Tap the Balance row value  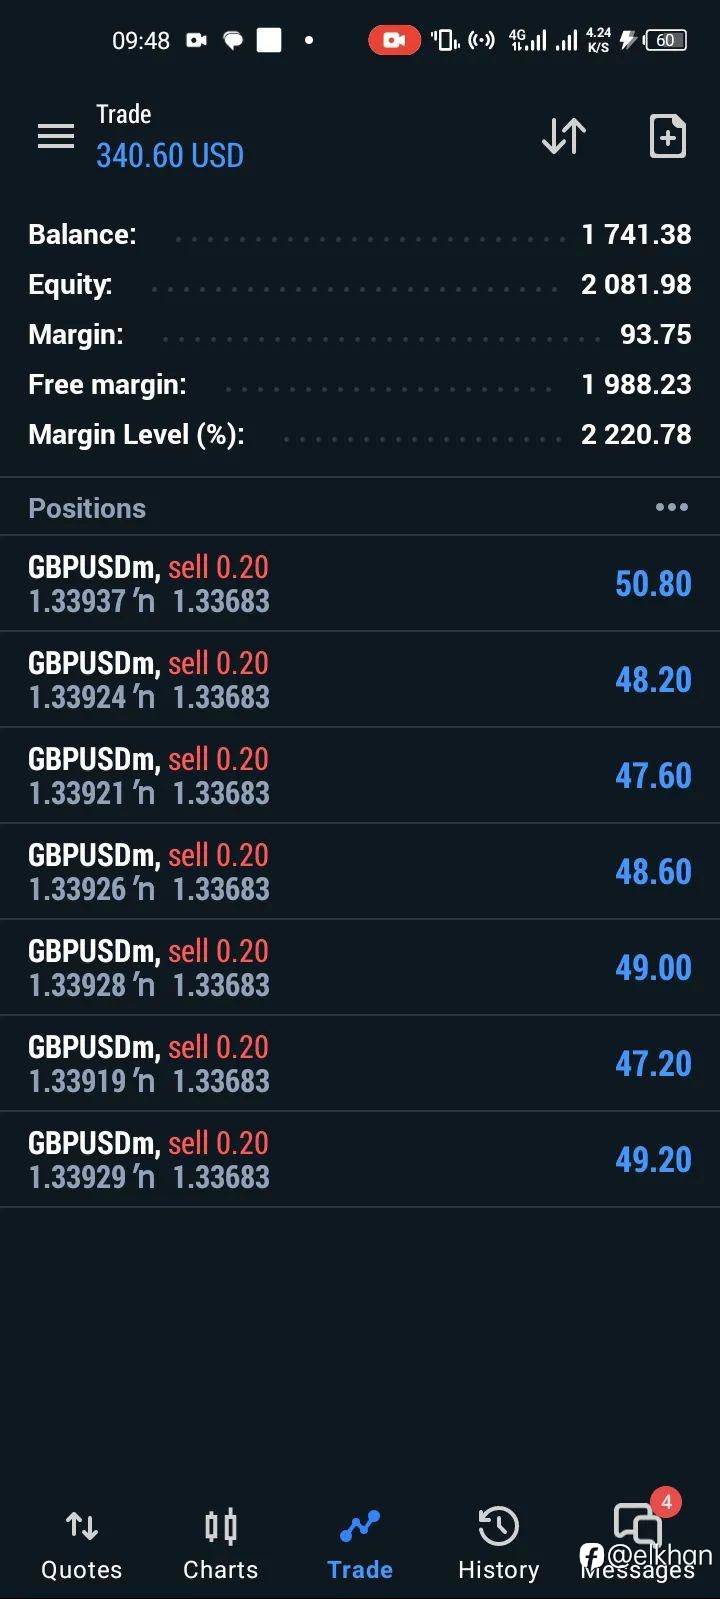pos(636,235)
